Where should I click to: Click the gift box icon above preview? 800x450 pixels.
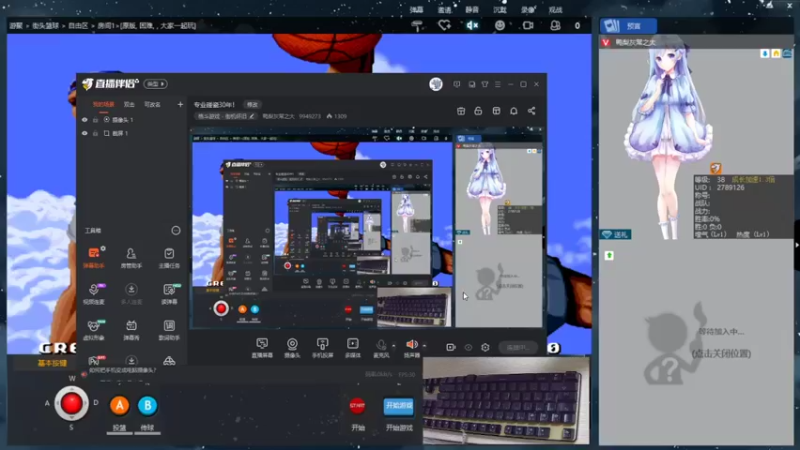pos(461,111)
